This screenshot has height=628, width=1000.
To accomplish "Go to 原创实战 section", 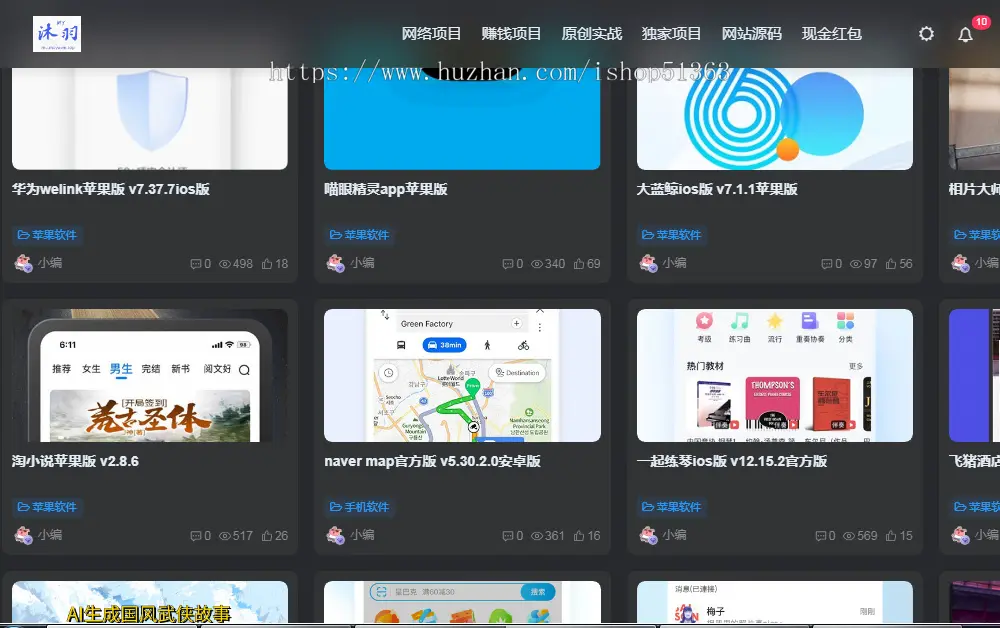I will 591,34.
